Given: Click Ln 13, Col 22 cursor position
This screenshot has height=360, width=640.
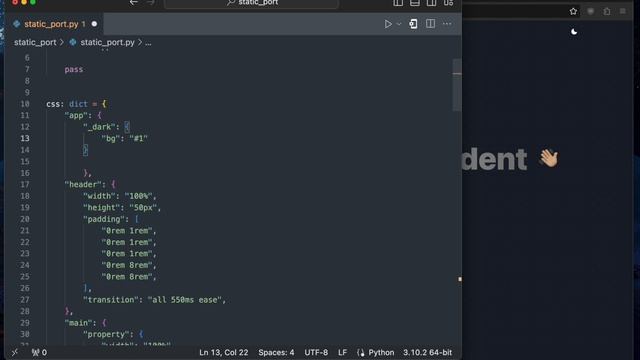Looking at the screenshot, I should (x=223, y=353).
